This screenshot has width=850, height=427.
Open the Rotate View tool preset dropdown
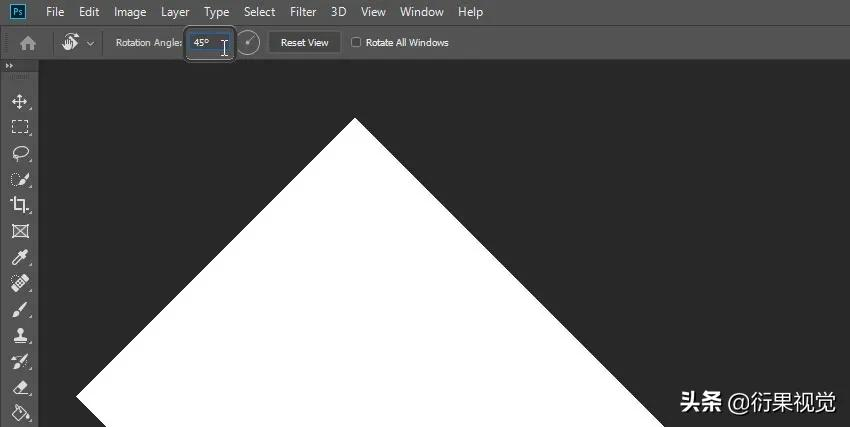[x=90, y=43]
